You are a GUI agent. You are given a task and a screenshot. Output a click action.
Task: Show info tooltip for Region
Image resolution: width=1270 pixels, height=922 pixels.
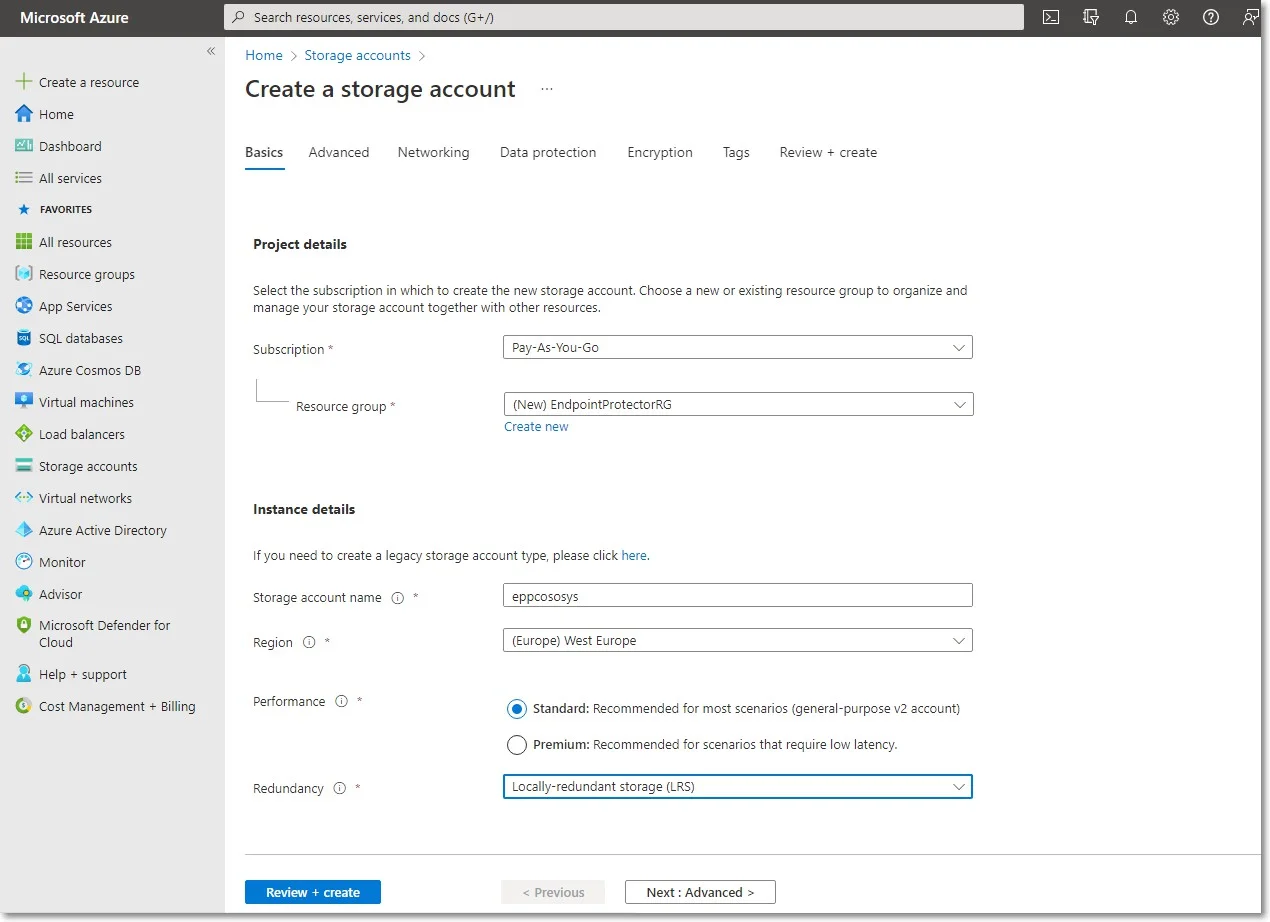tap(309, 642)
